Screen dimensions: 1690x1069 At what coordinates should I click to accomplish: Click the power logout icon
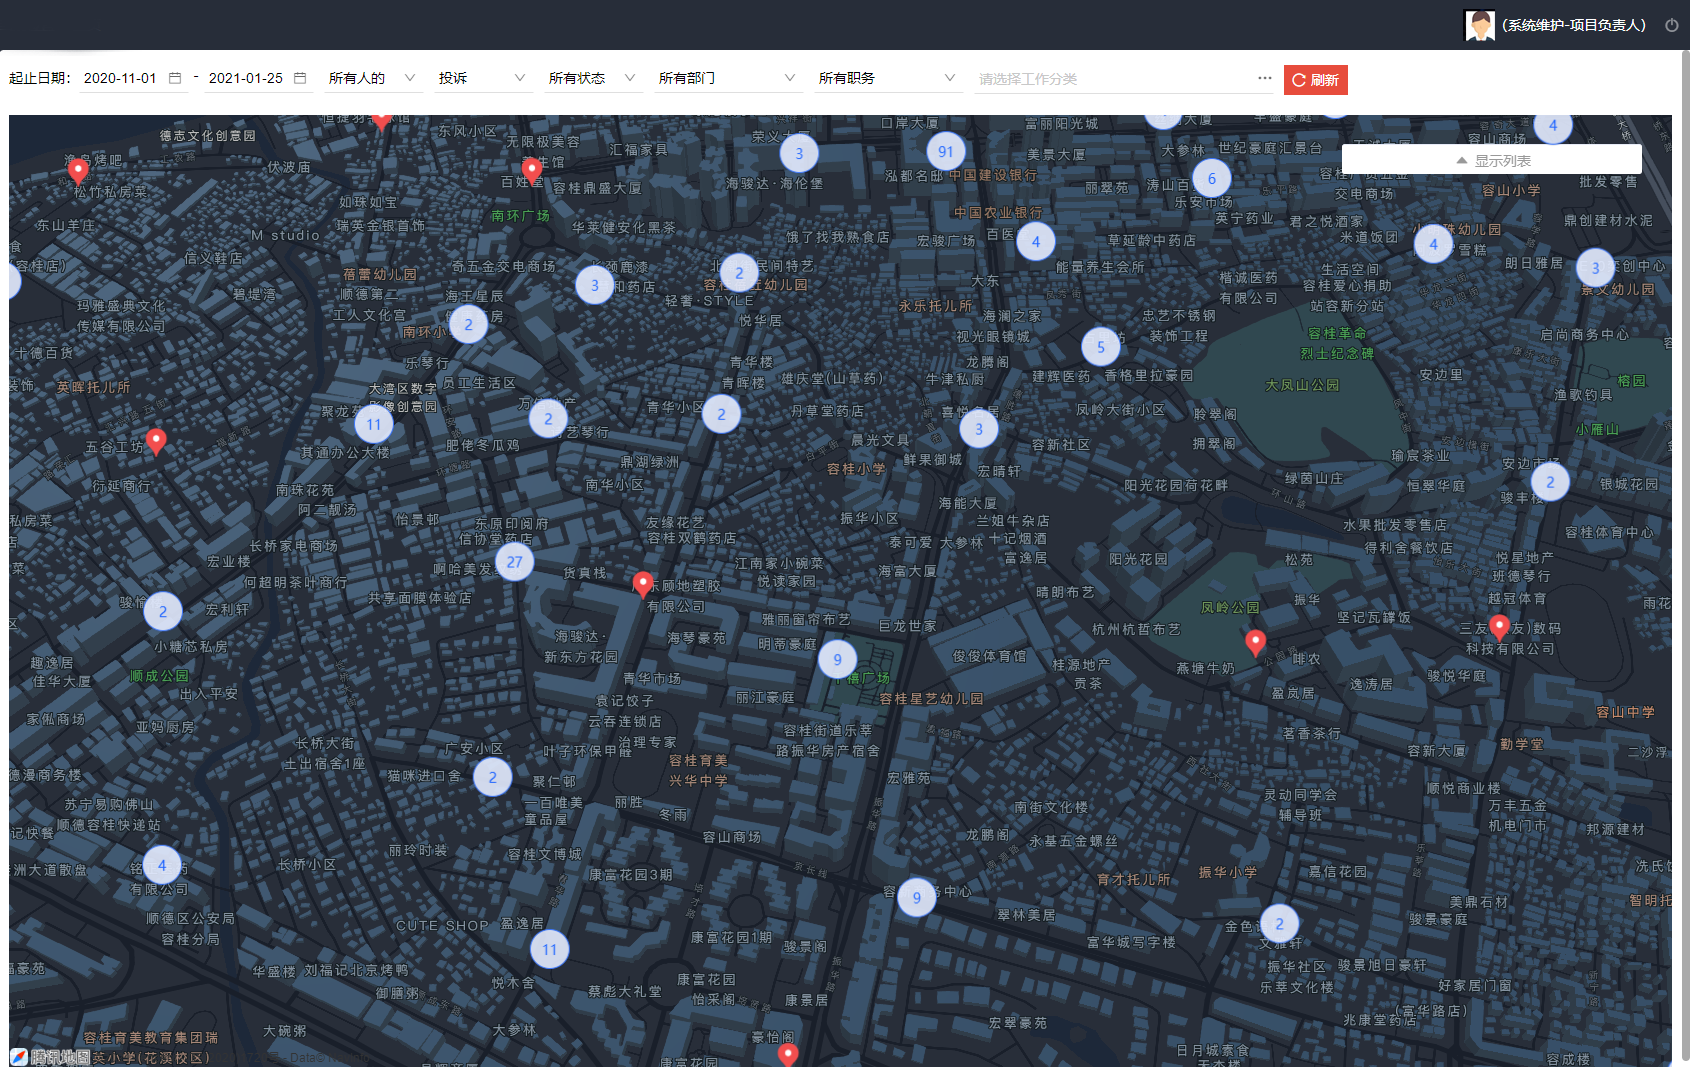click(1672, 25)
